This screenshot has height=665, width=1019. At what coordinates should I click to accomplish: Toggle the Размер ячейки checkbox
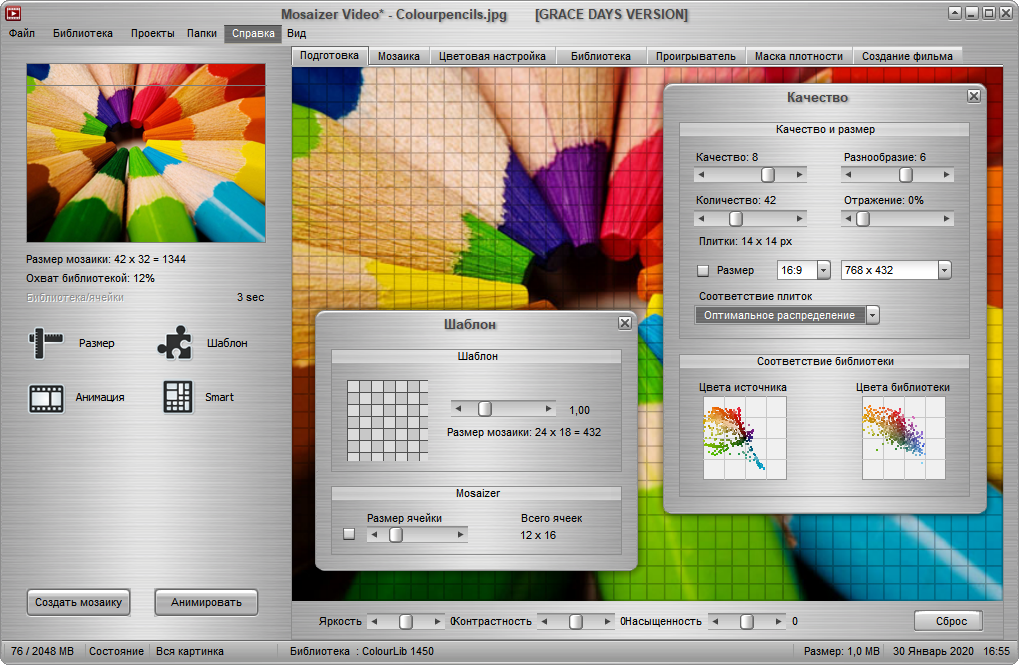pos(349,534)
